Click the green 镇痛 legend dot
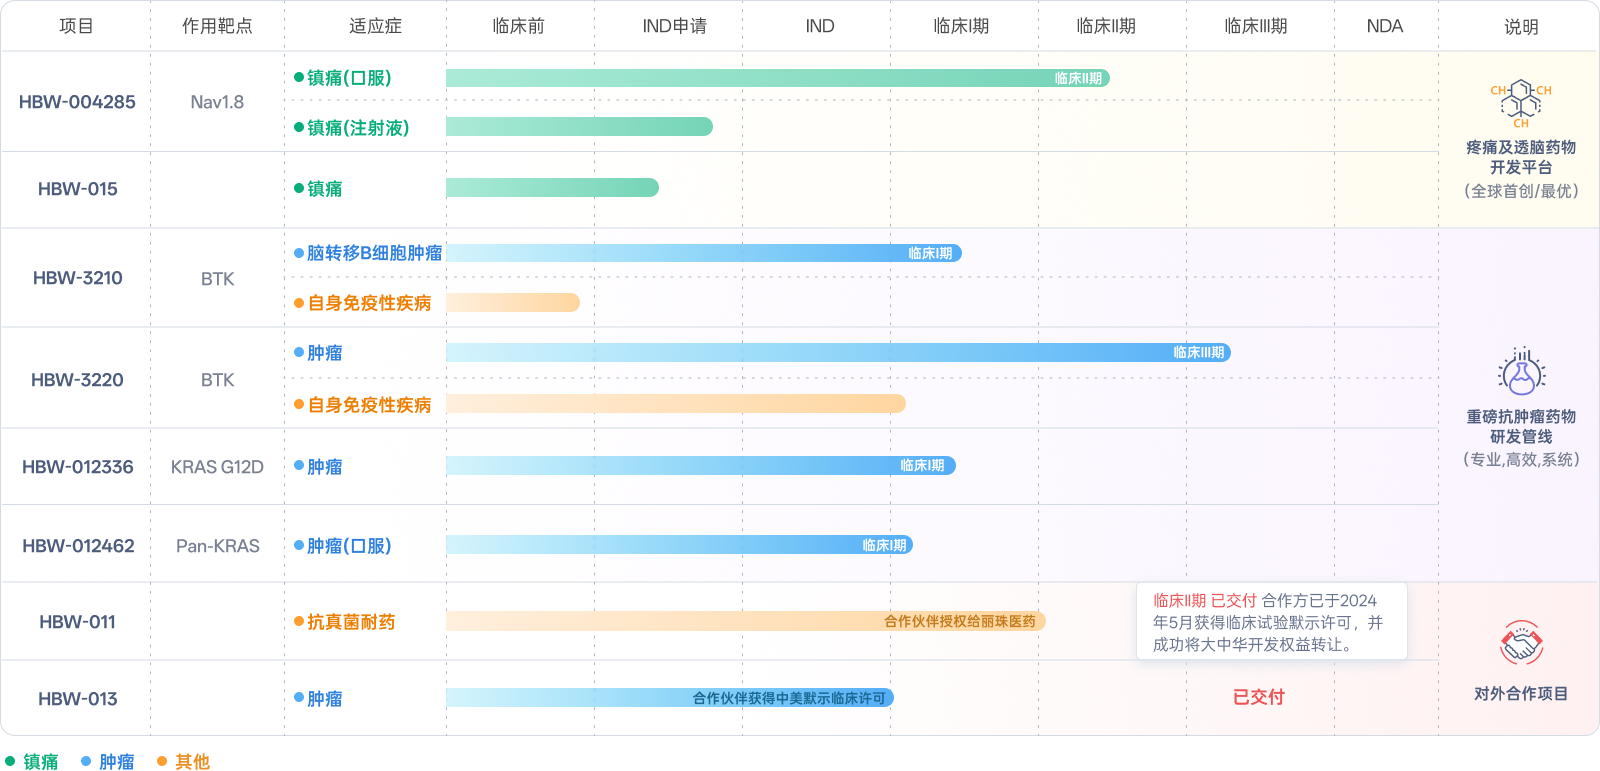The height and width of the screenshot is (771, 1600). (11, 761)
